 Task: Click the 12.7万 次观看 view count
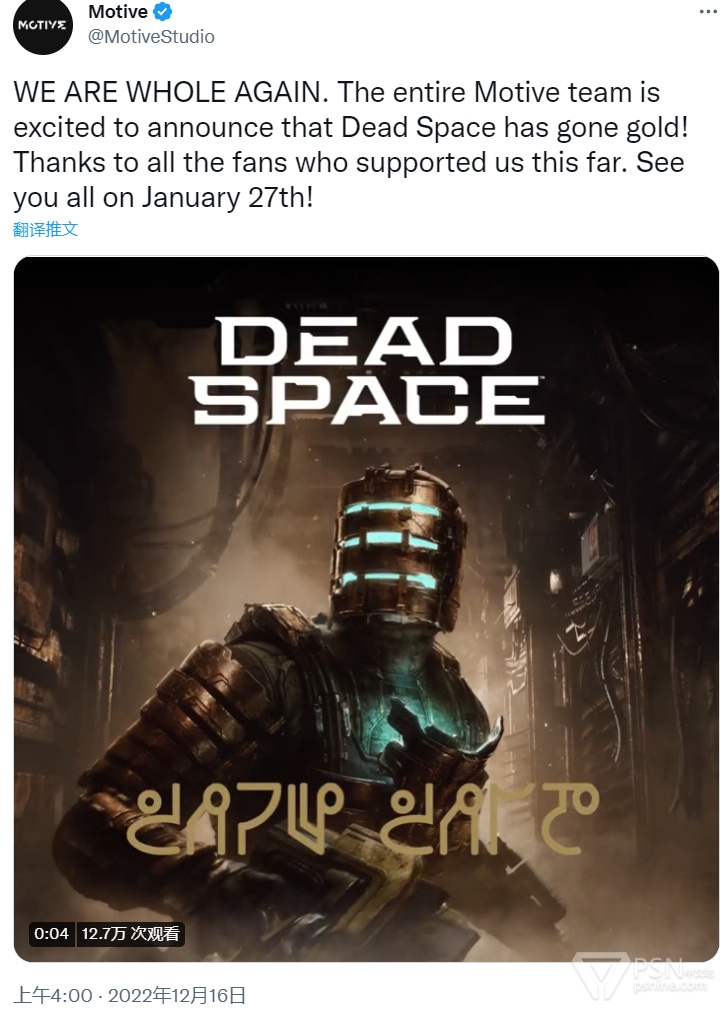(130, 934)
